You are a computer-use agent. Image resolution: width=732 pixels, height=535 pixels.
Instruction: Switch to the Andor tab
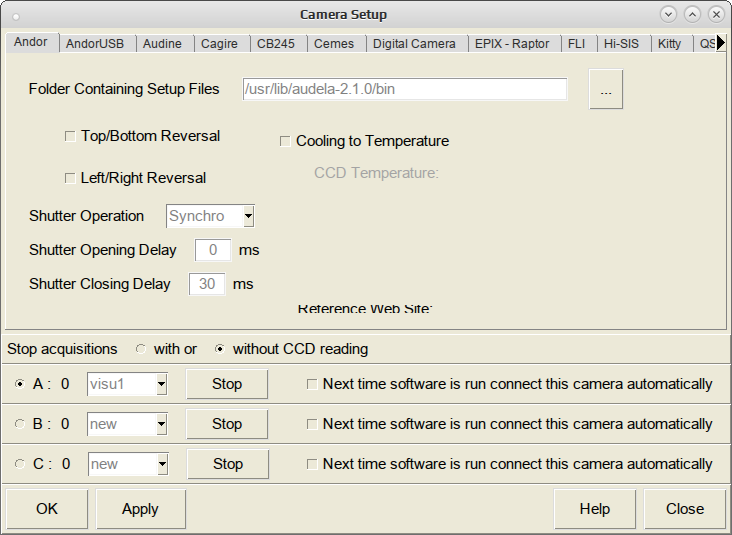point(31,42)
